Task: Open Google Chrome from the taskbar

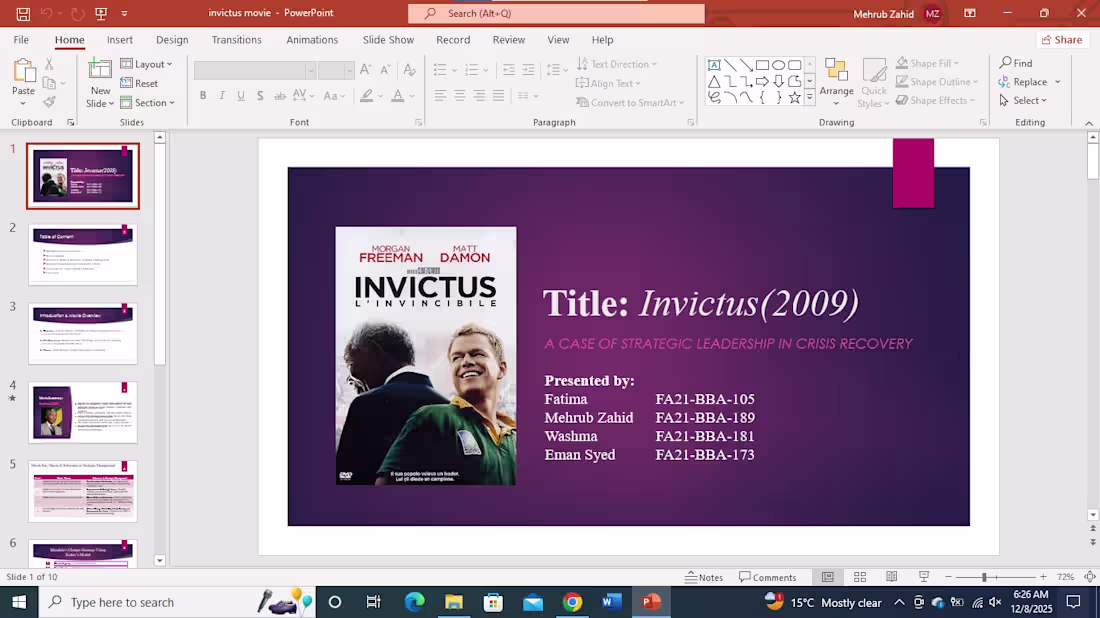Action: click(x=572, y=602)
